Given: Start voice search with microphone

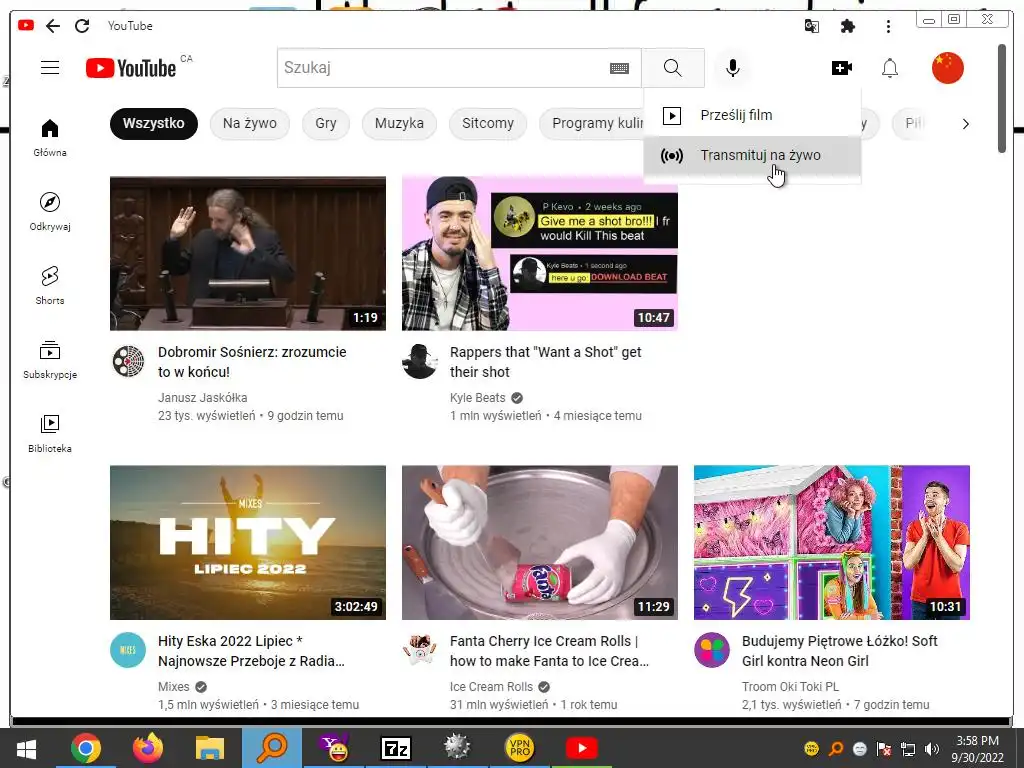Looking at the screenshot, I should [x=733, y=68].
